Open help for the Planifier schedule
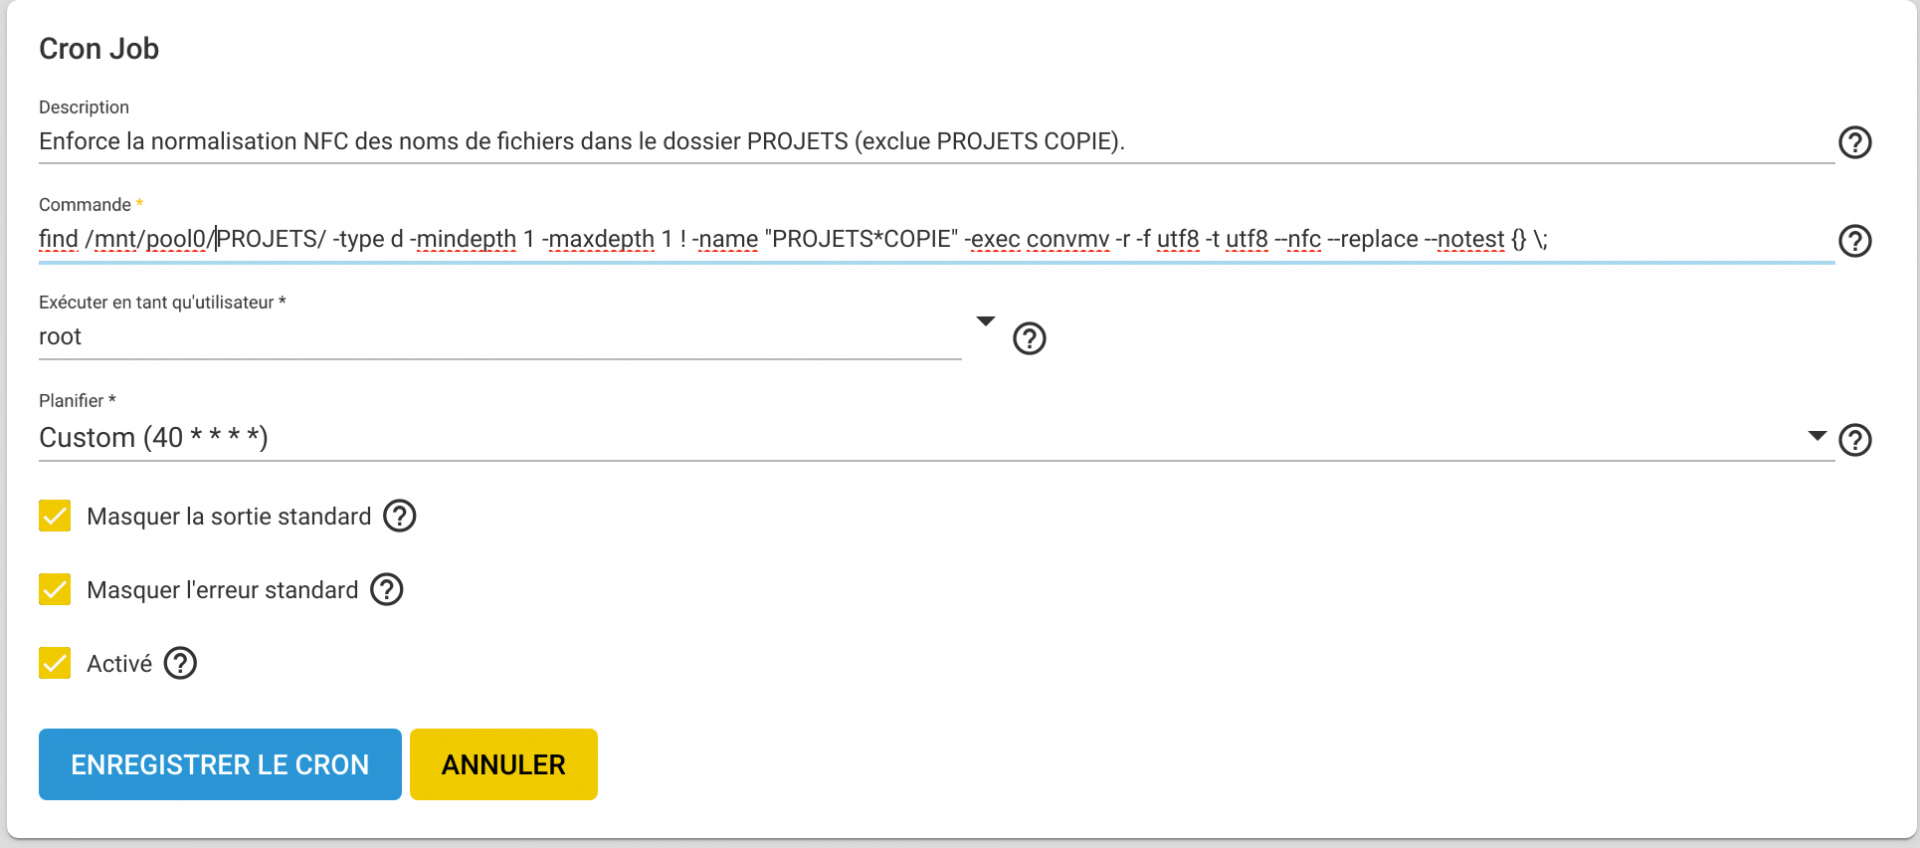 [1855, 440]
